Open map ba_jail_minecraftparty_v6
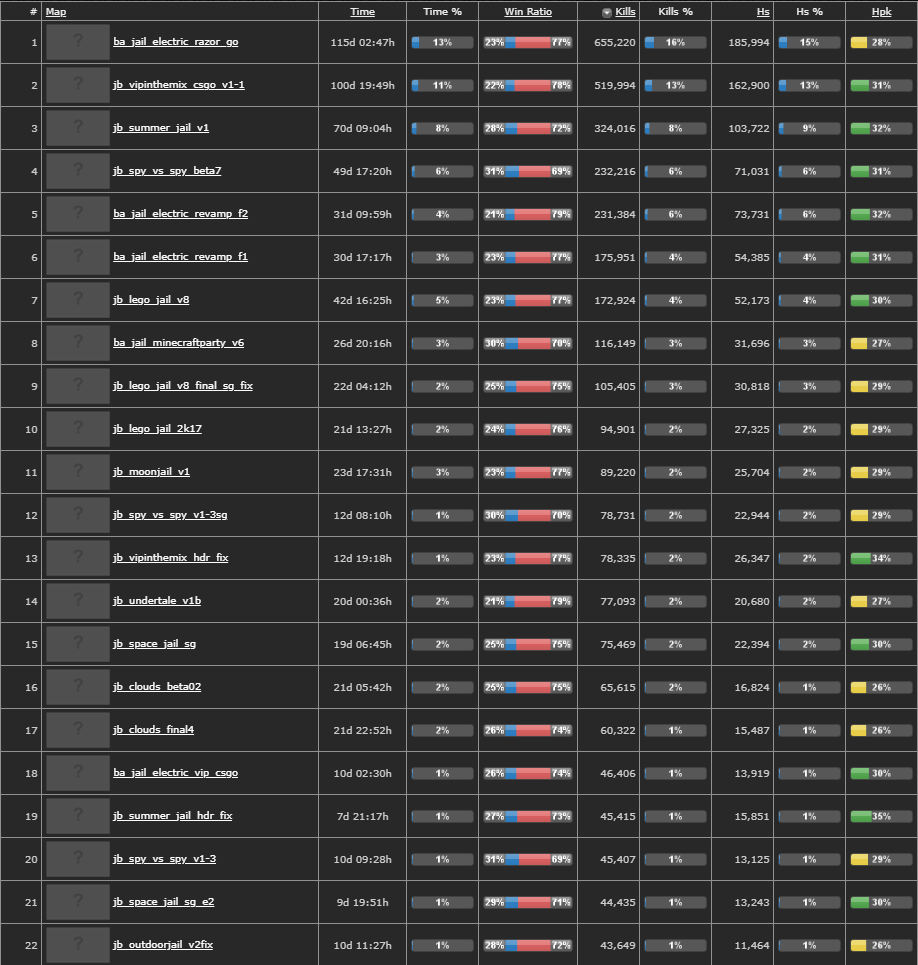The image size is (918, 965). (x=178, y=343)
